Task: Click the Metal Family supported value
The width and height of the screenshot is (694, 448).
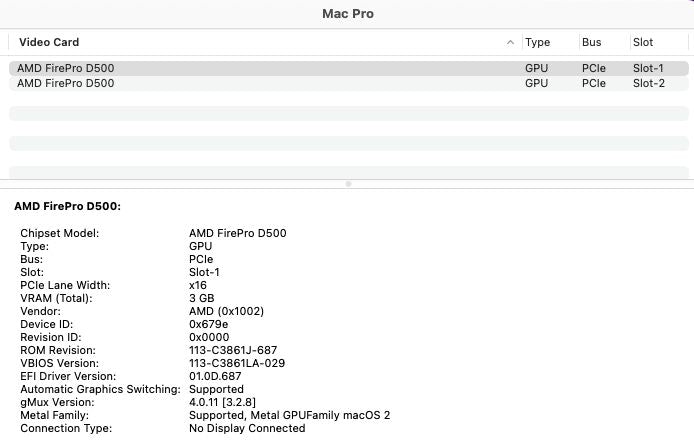Action: [289, 415]
